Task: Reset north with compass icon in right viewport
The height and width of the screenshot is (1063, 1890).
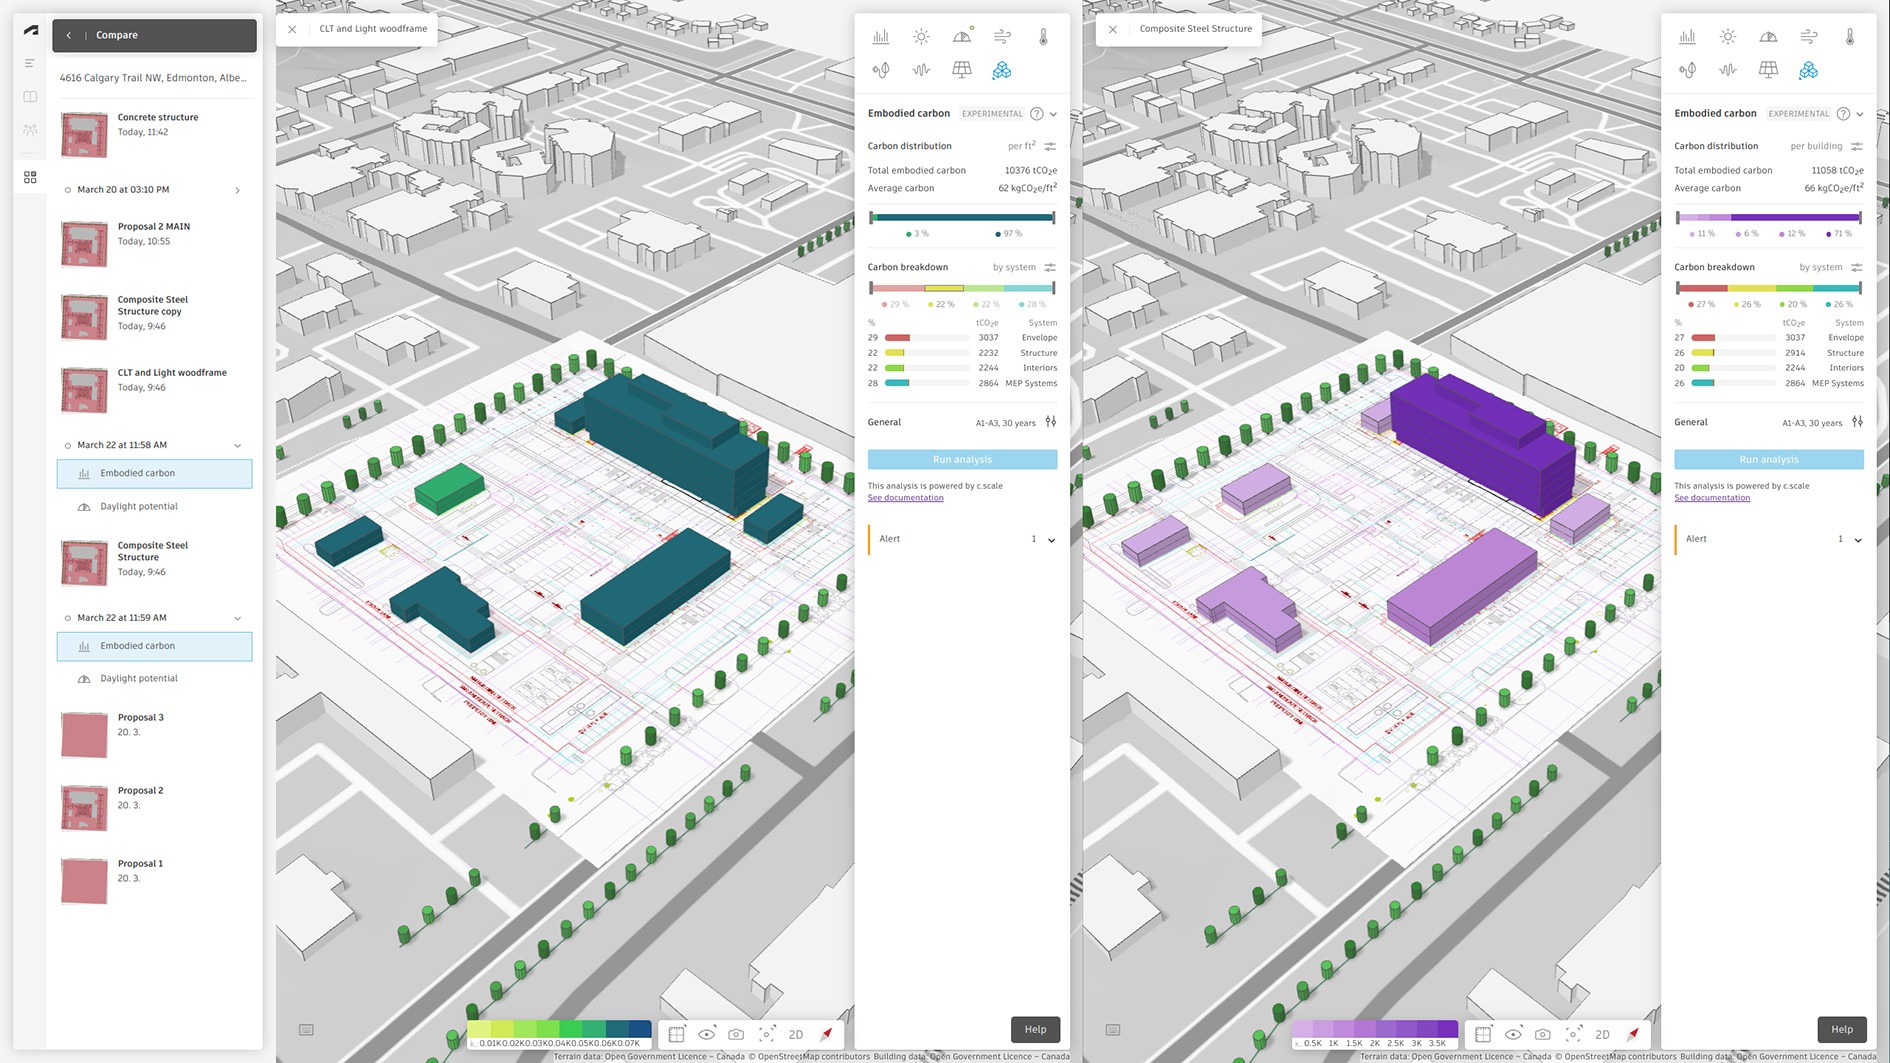Action: tap(1633, 1034)
